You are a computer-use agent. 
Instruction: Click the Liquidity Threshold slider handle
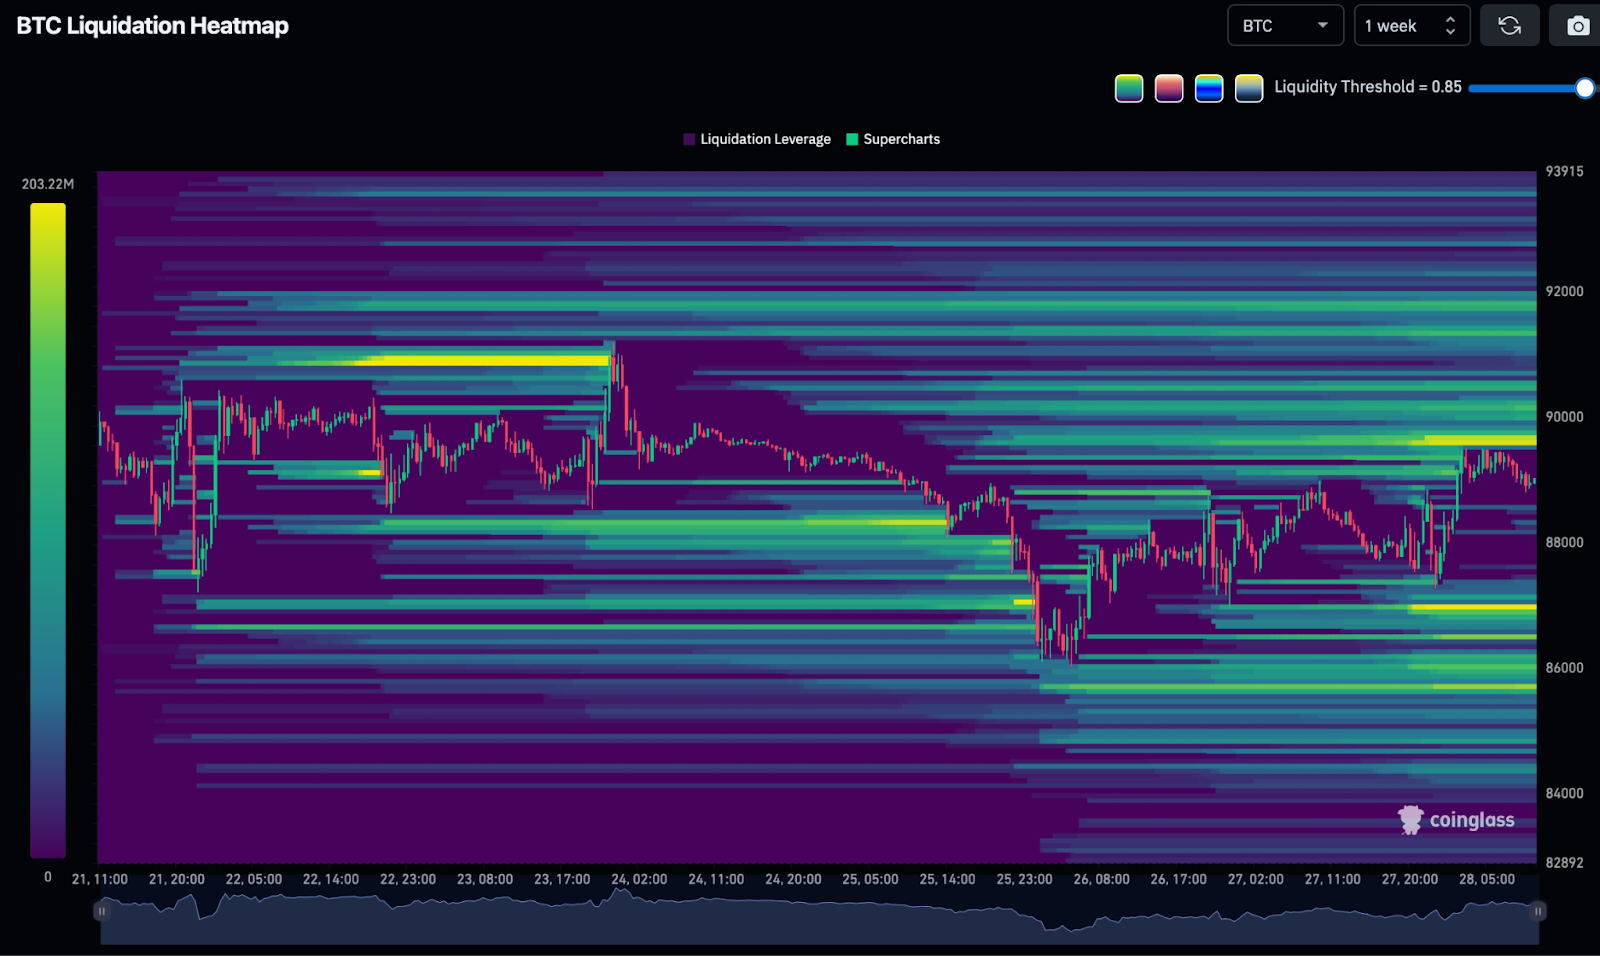coord(1584,88)
